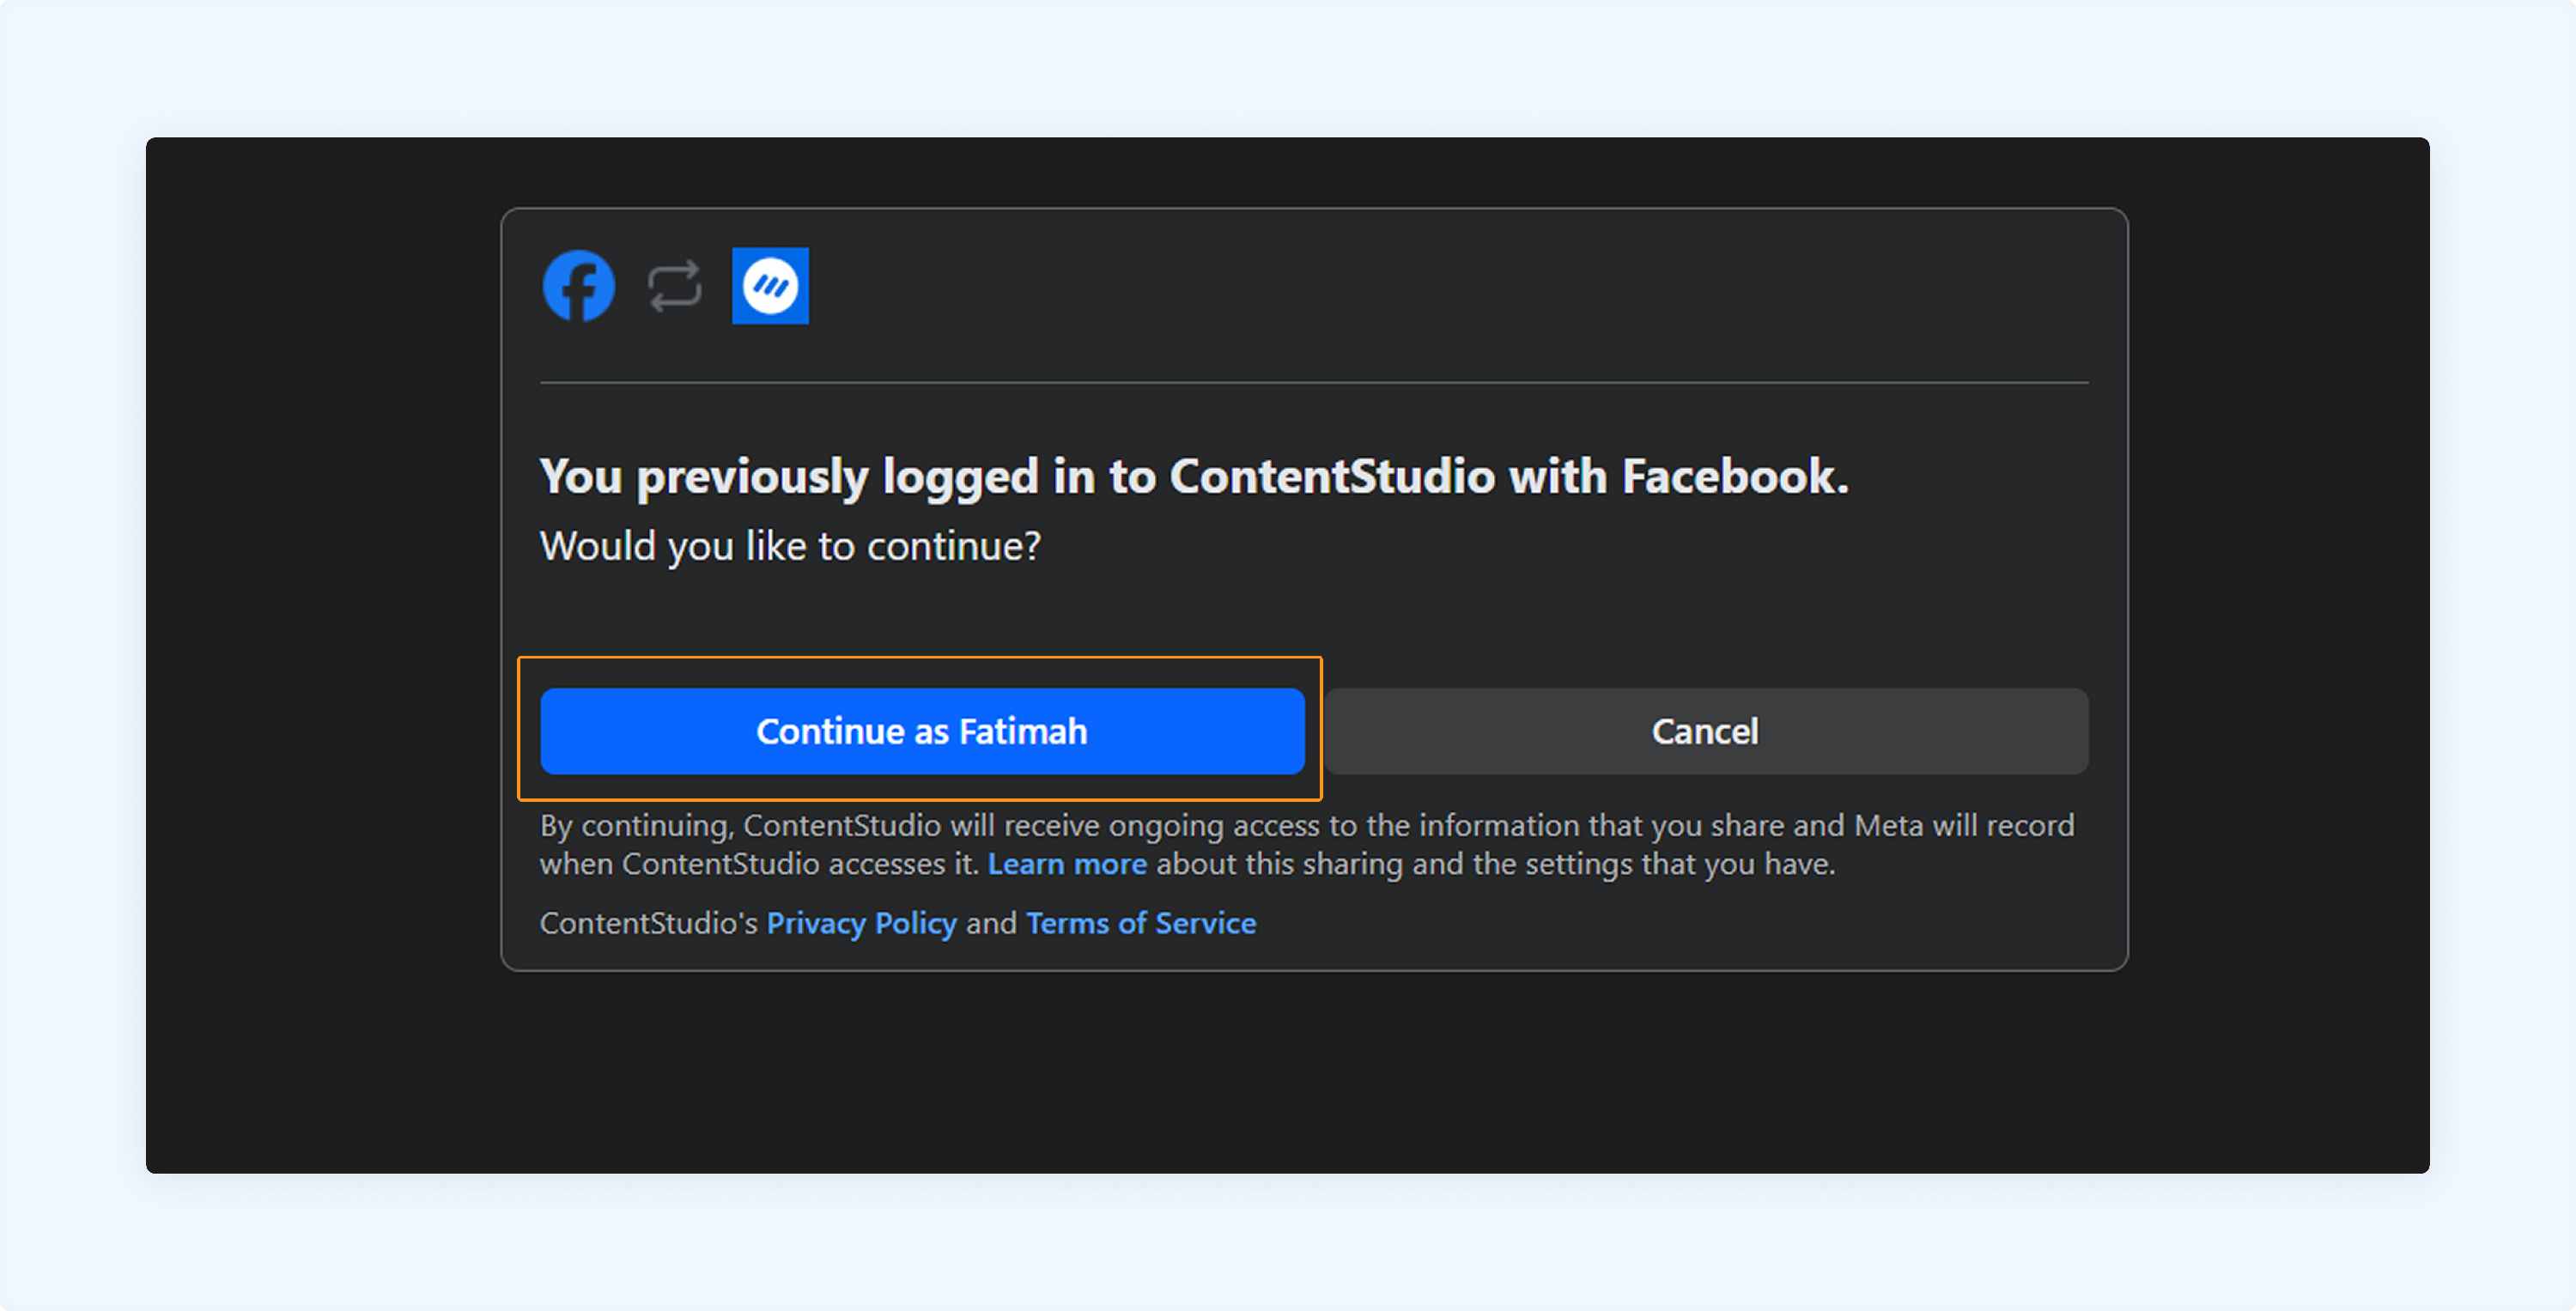The width and height of the screenshot is (2576, 1311).
Task: Click the ContentStudio app logo
Action: click(x=770, y=286)
